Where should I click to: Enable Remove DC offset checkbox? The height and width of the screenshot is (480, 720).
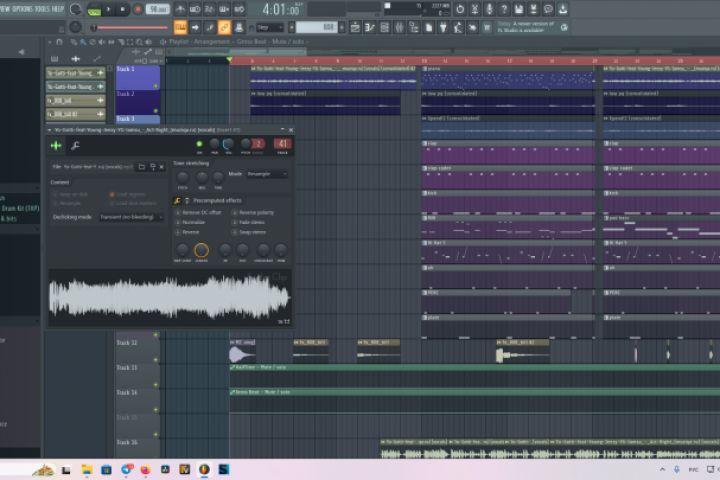coord(178,213)
